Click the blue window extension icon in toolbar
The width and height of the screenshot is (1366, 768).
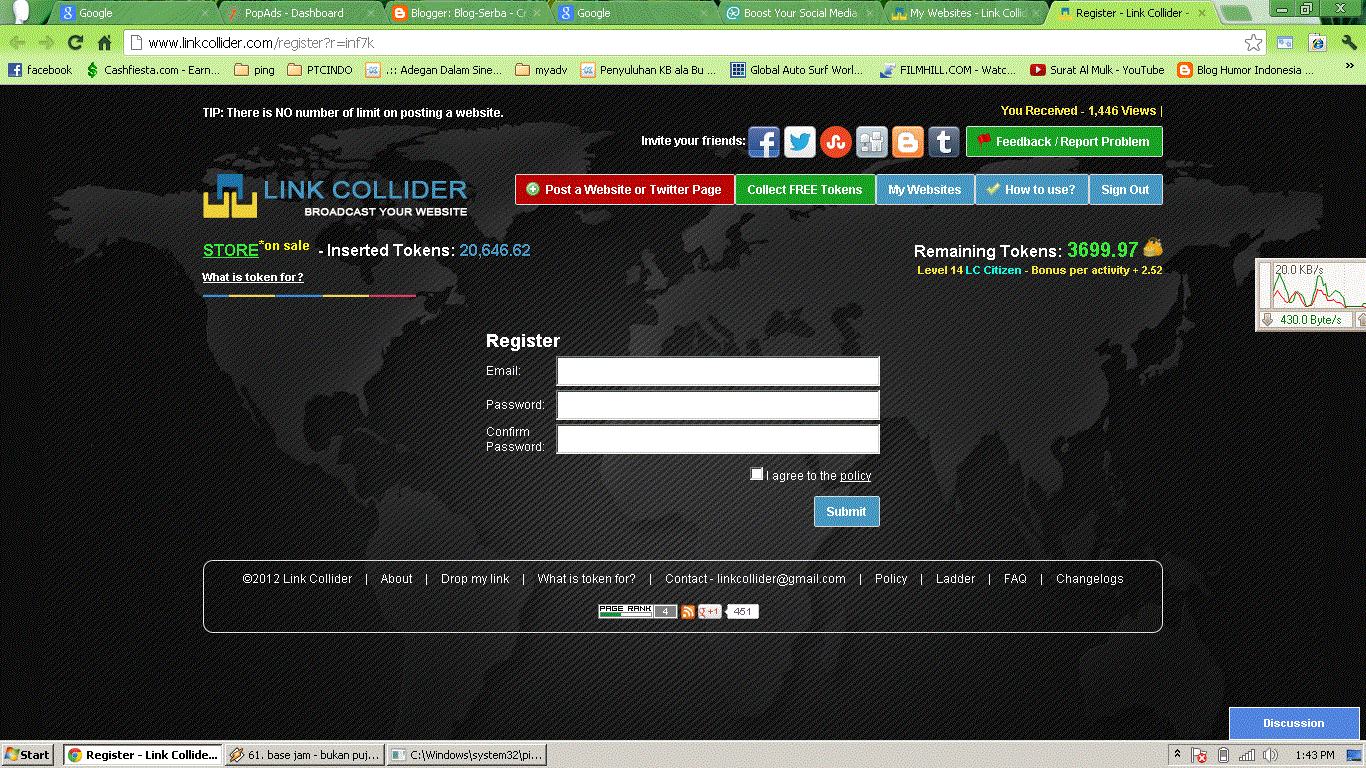click(1286, 43)
